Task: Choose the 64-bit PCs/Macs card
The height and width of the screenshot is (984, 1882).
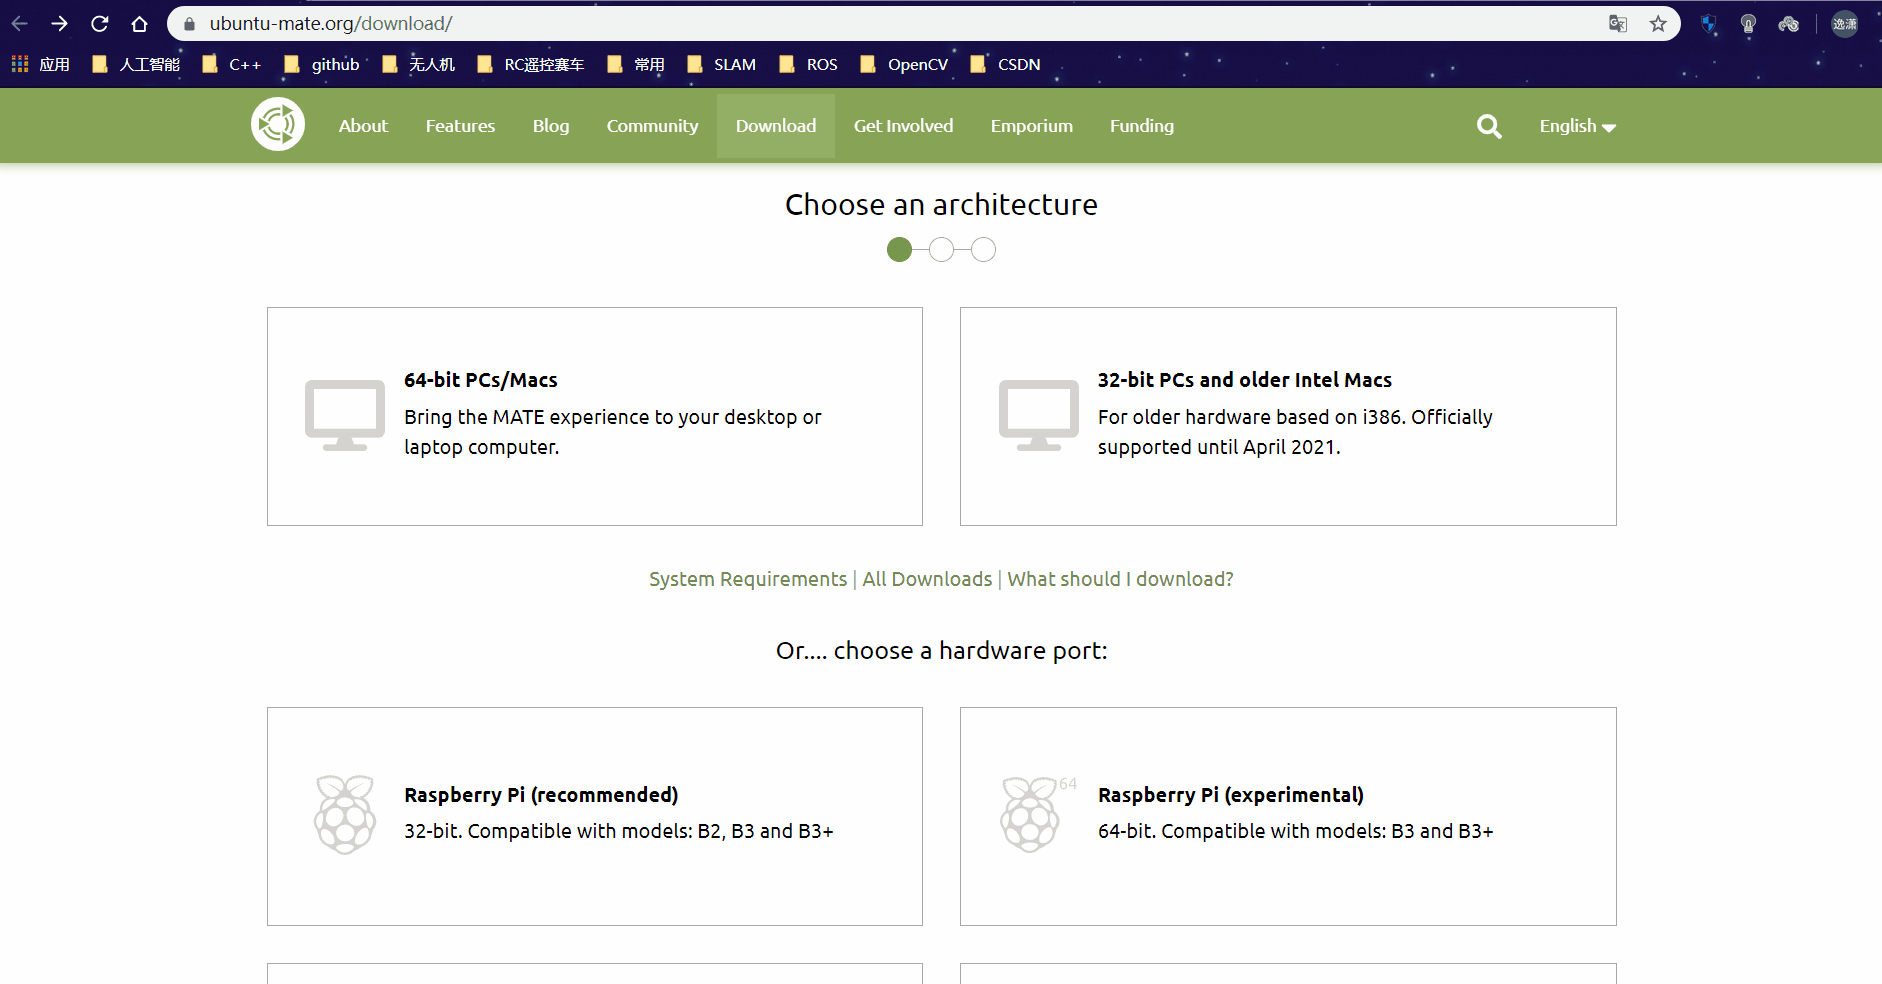Action: pyautogui.click(x=595, y=416)
